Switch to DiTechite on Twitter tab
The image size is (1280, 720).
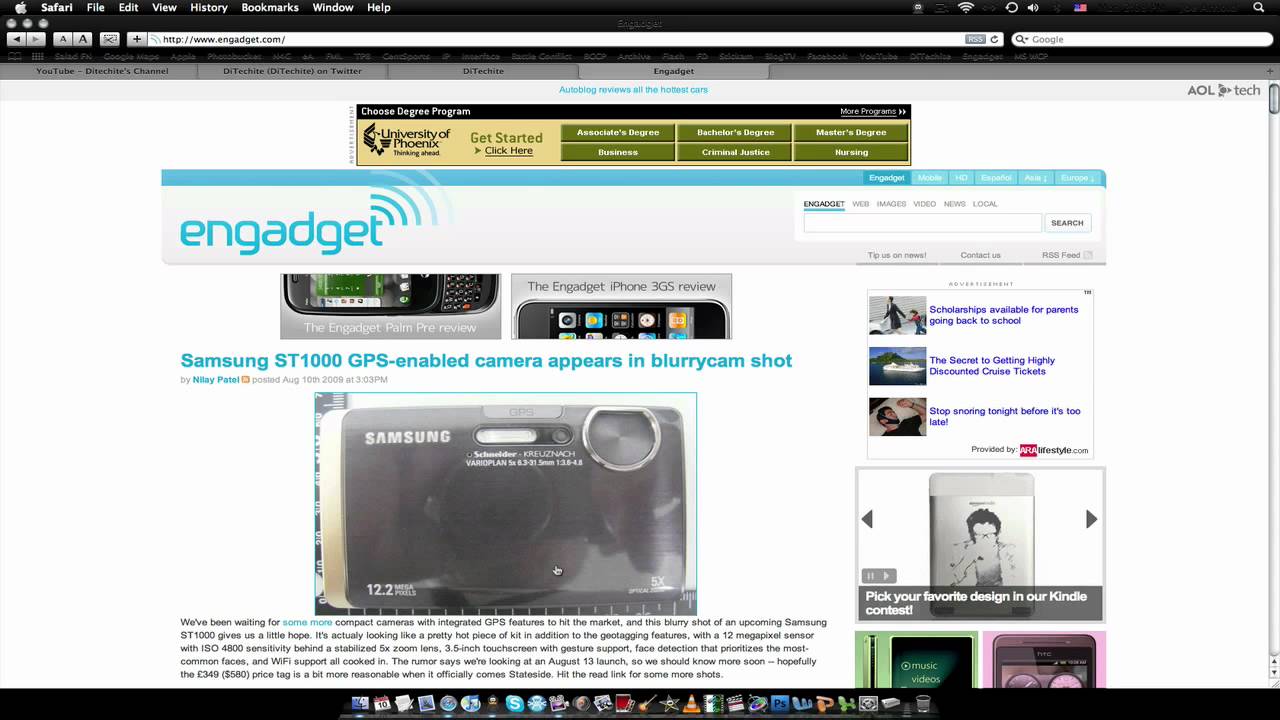(292, 71)
